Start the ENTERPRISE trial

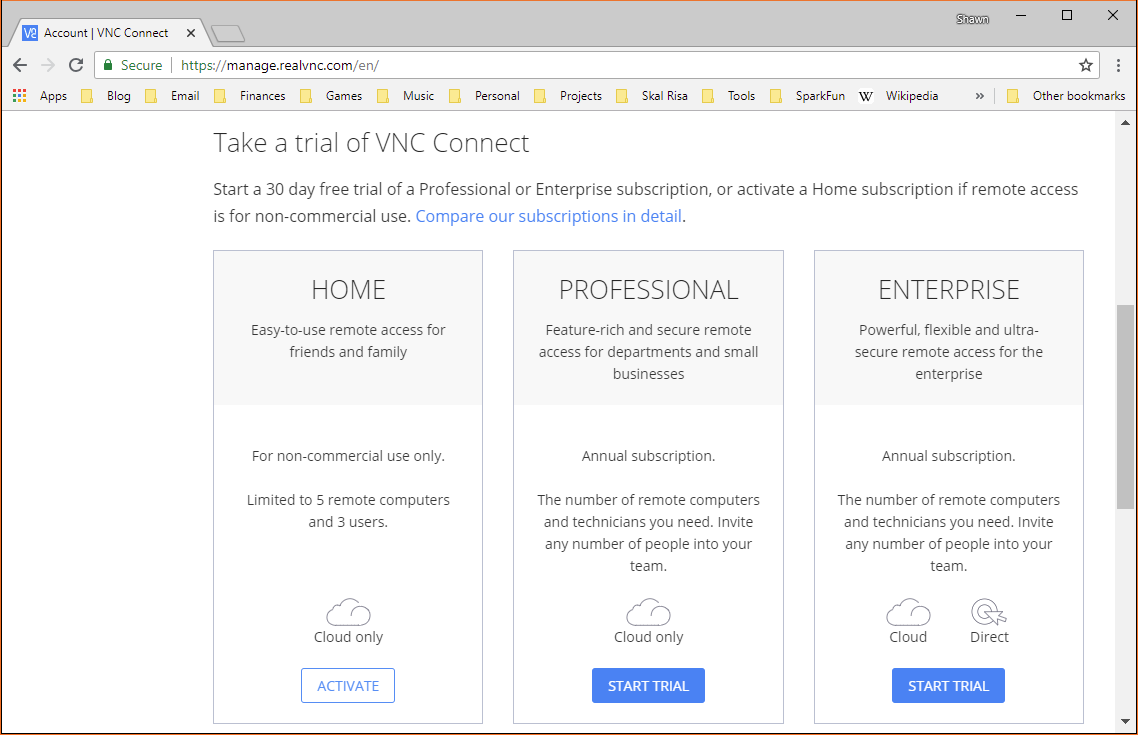pos(949,686)
